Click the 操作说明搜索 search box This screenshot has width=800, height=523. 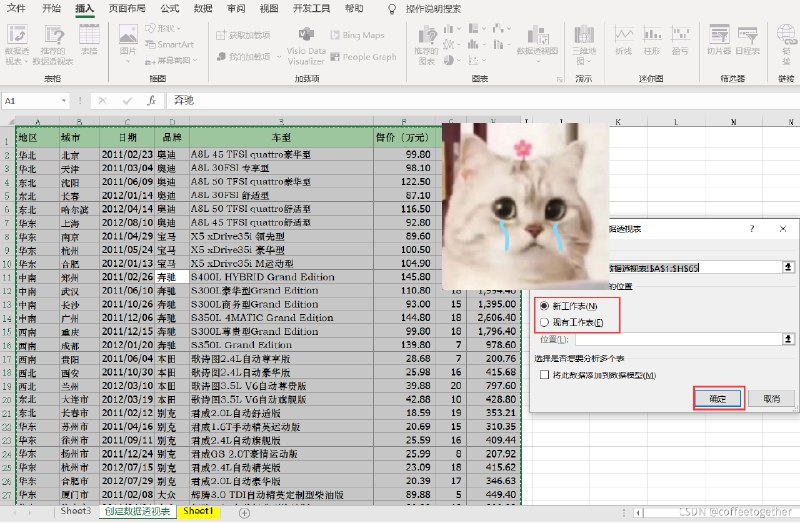(x=434, y=9)
